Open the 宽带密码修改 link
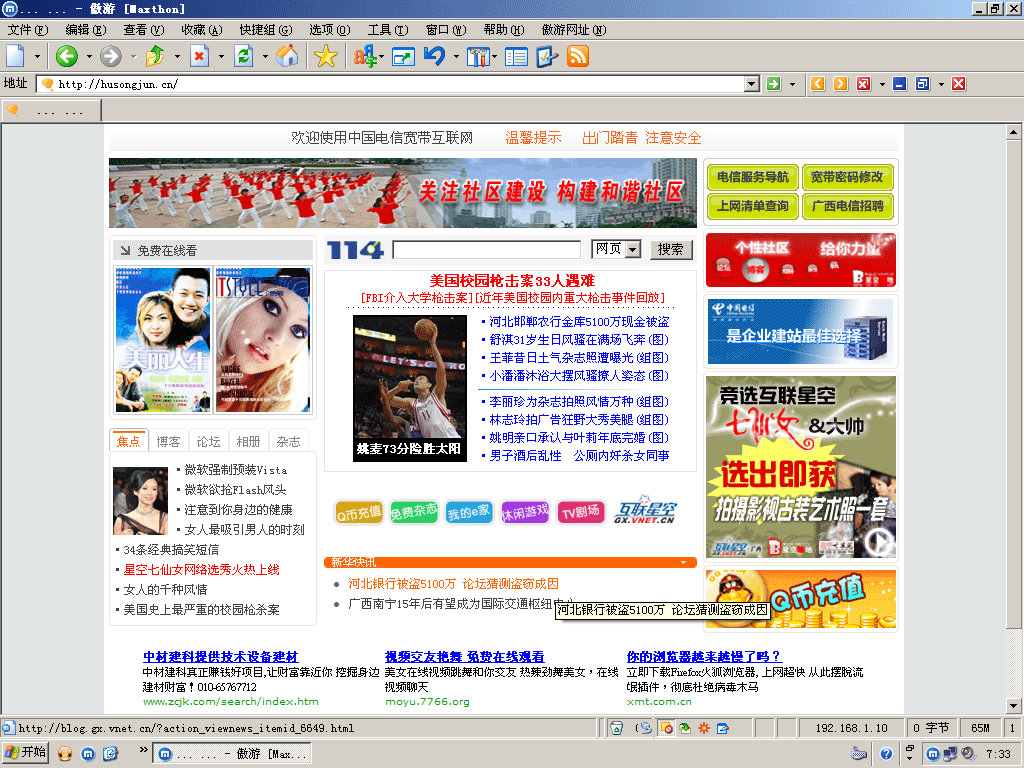The image size is (1024, 768). pyautogui.click(x=846, y=177)
